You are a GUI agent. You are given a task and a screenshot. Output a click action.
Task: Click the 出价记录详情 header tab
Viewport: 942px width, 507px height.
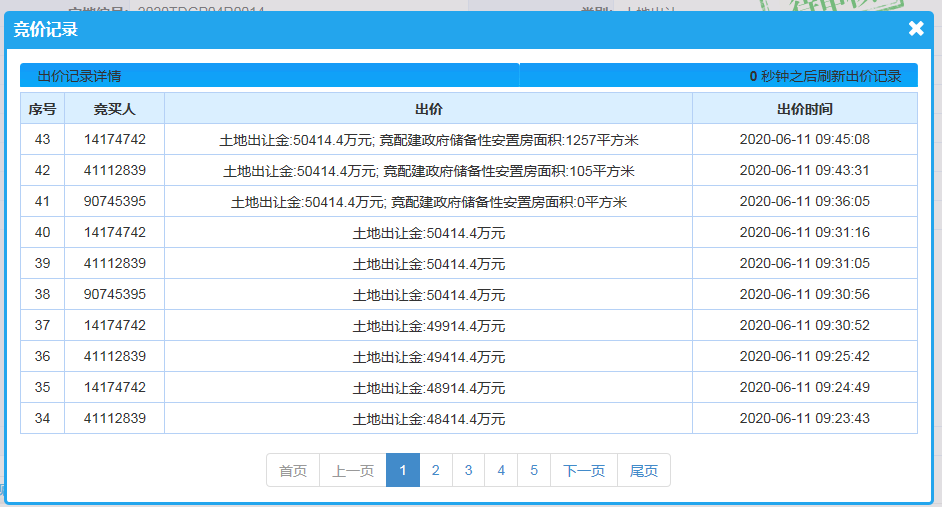point(79,76)
